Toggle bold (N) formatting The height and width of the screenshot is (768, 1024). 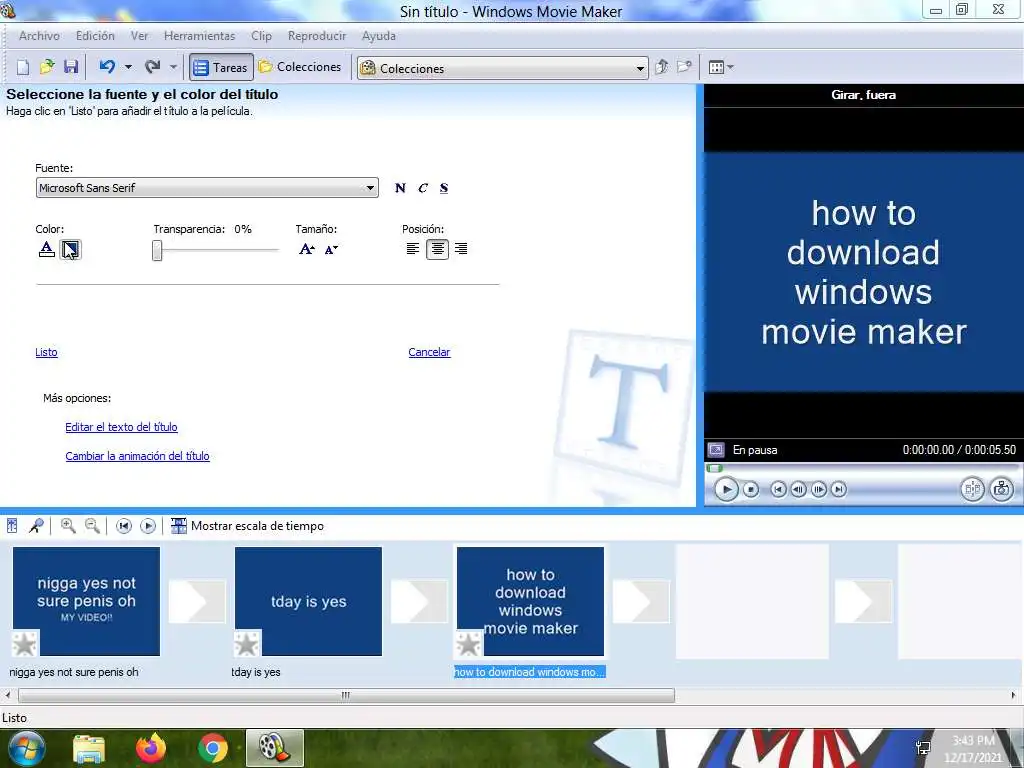tap(400, 188)
